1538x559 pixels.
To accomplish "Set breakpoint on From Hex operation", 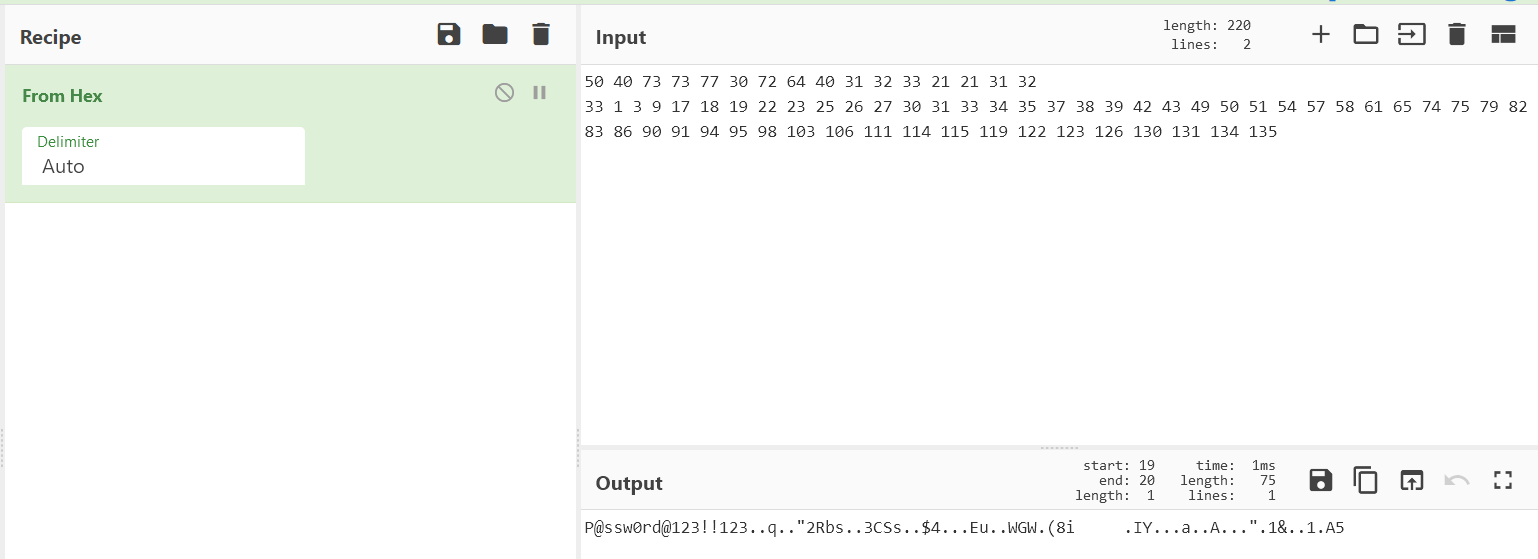I will [x=540, y=93].
